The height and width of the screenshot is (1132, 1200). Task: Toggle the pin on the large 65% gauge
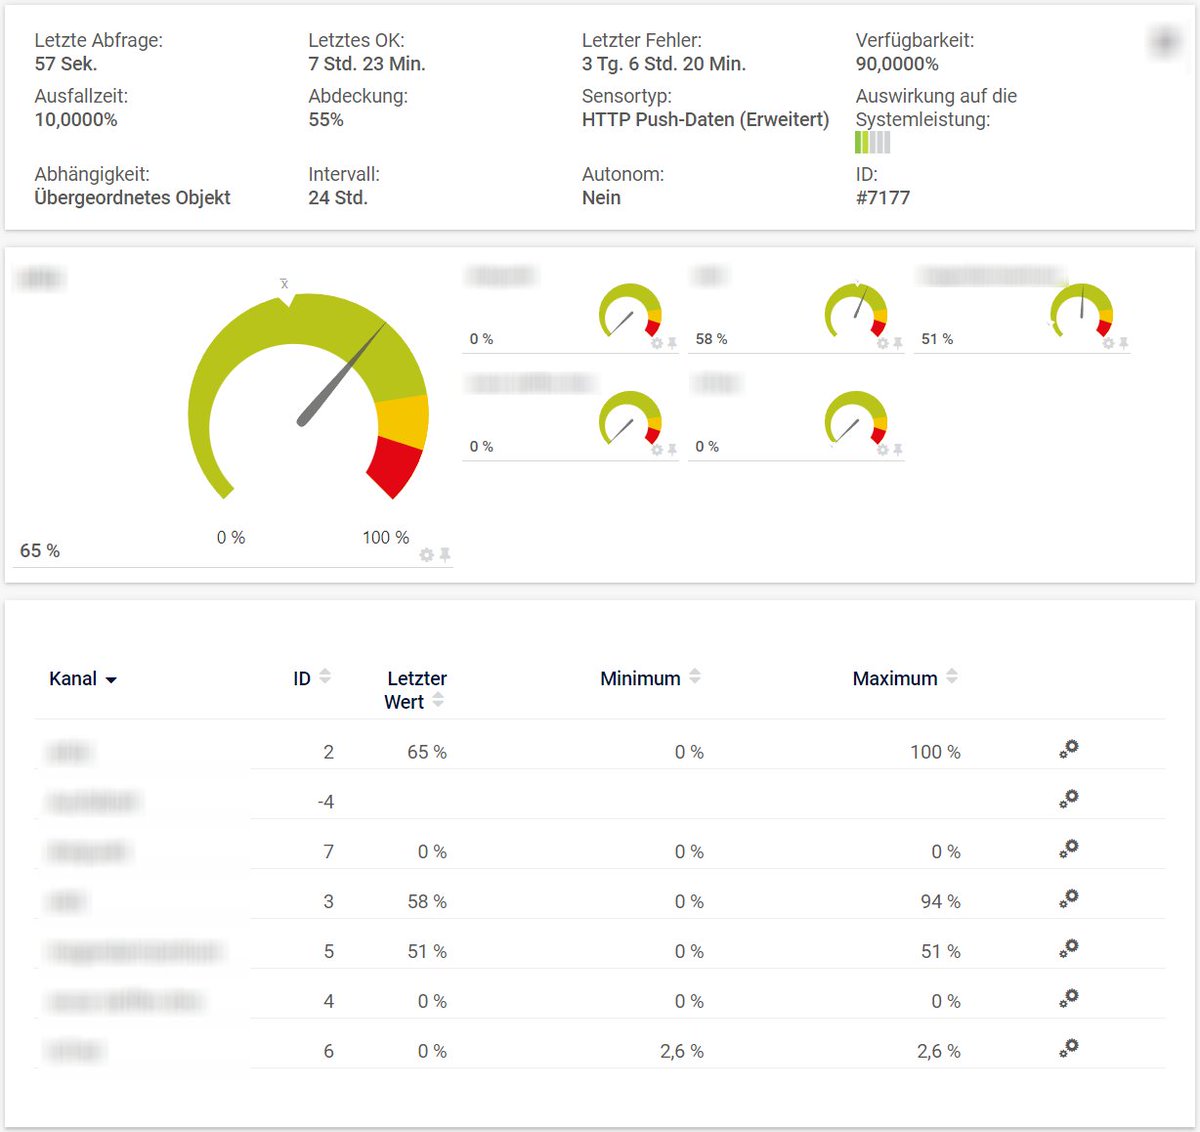pos(446,554)
